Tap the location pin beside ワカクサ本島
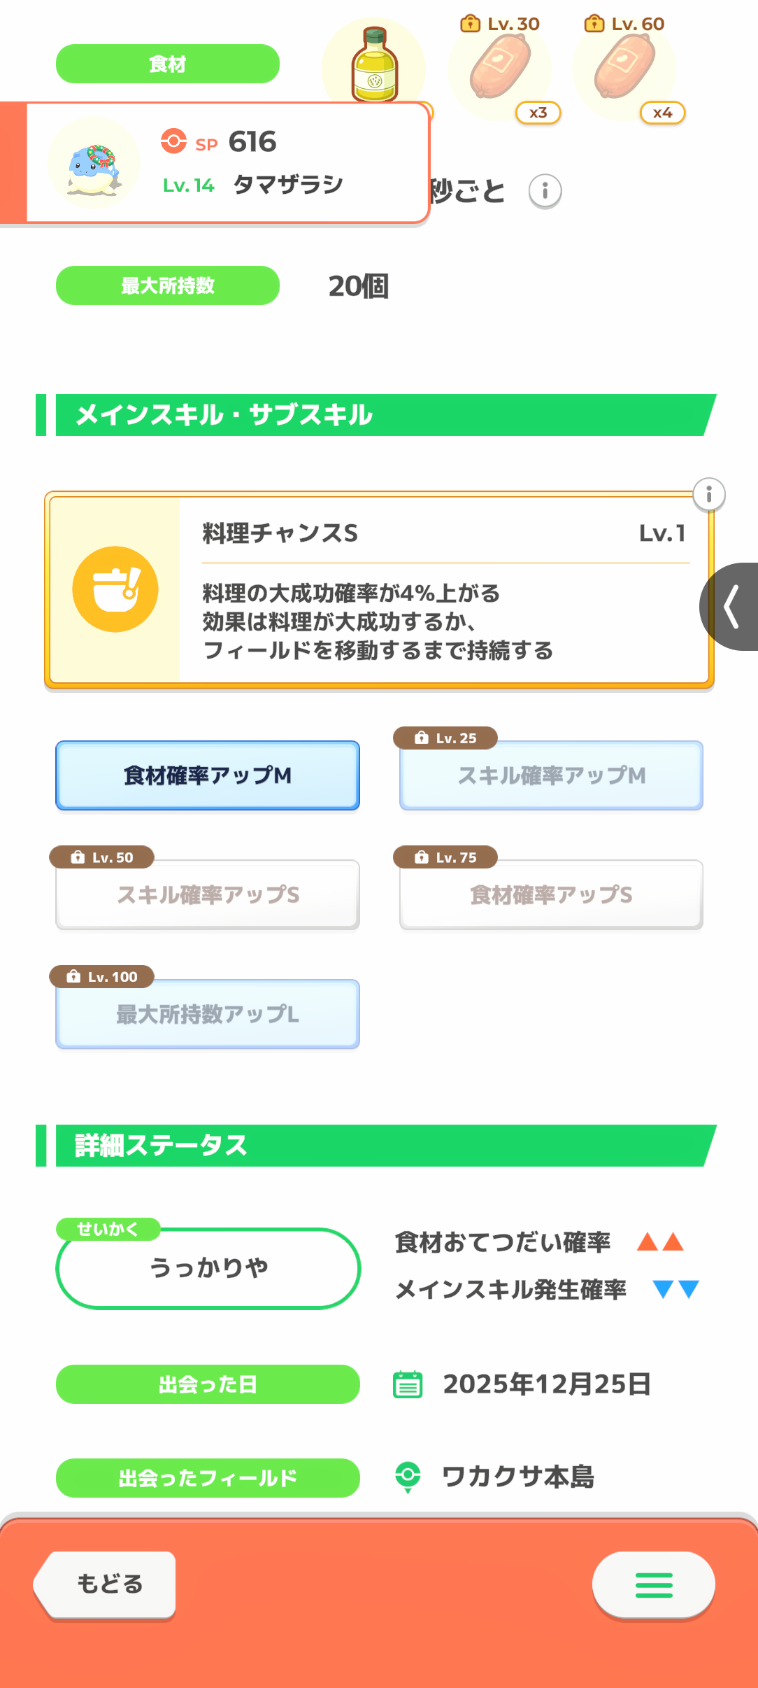Viewport: 758px width, 1688px height. [408, 1477]
